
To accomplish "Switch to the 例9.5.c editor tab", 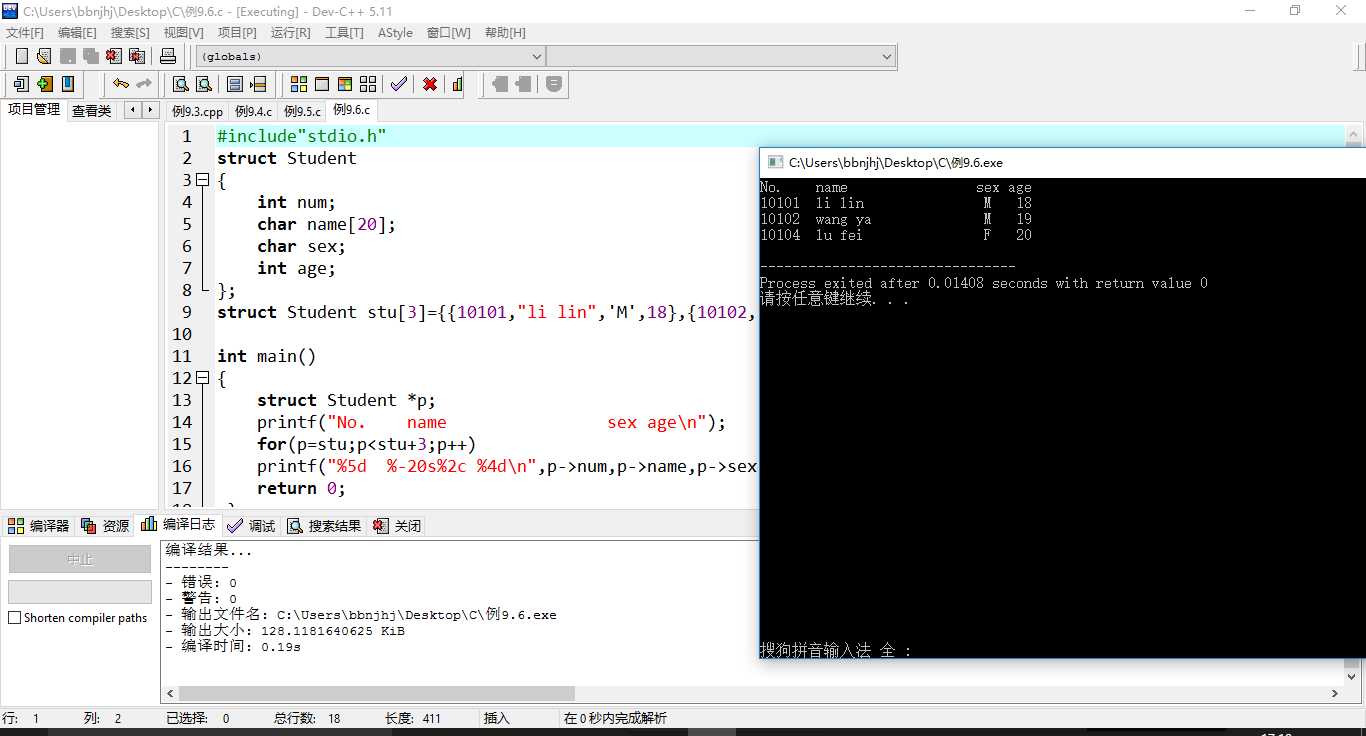I will (x=302, y=111).
